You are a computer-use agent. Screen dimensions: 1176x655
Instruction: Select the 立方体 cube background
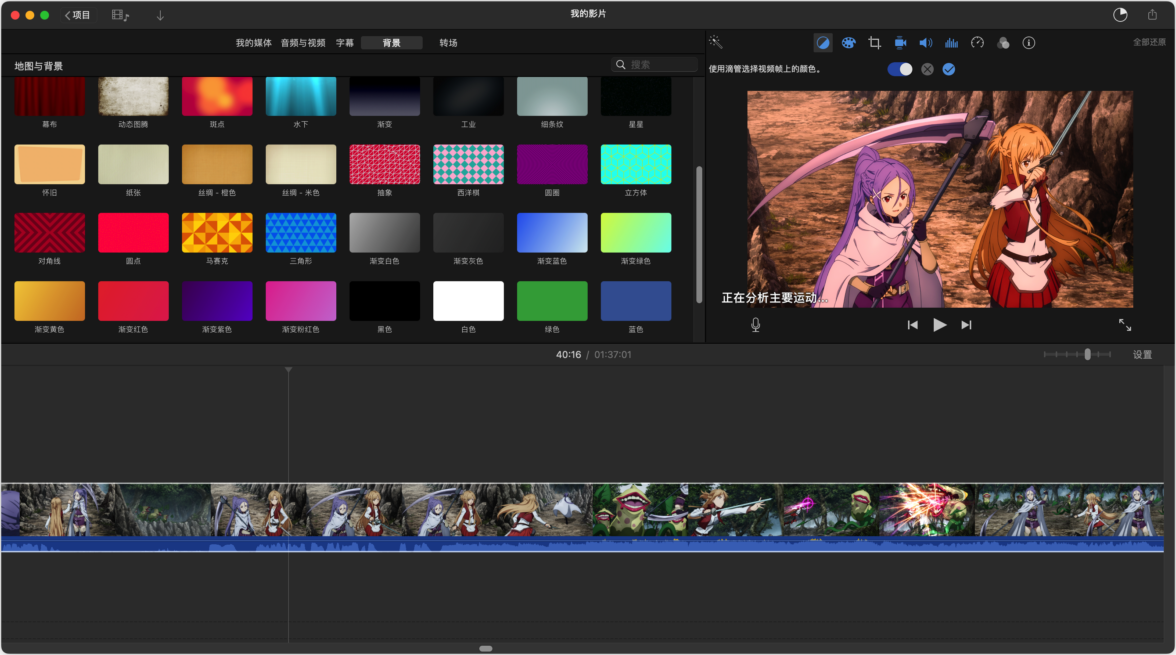[x=636, y=164]
